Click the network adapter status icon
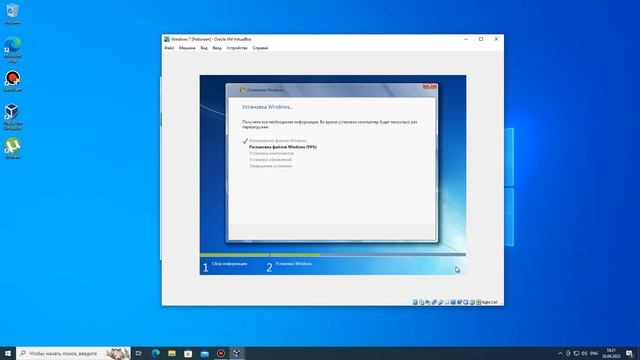Image resolution: width=640 pixels, height=360 pixels. [x=434, y=302]
